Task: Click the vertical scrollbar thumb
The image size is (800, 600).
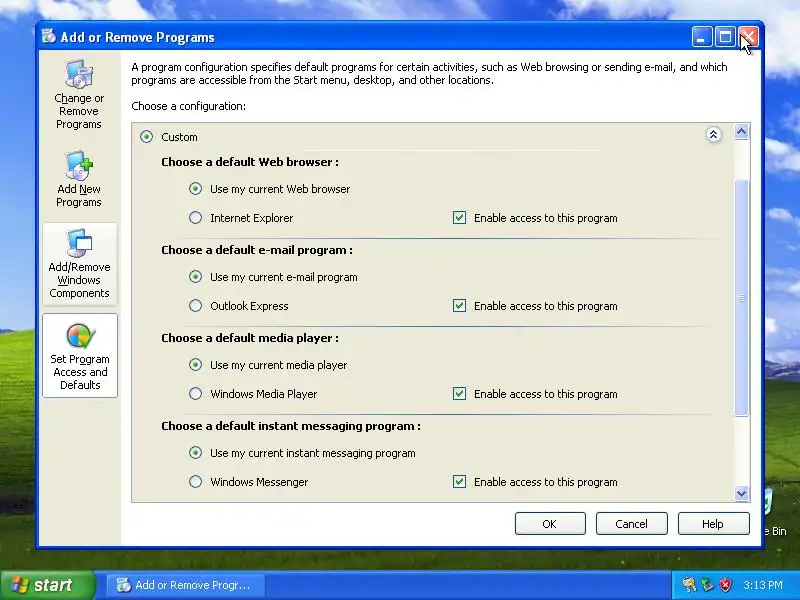Action: point(741,298)
